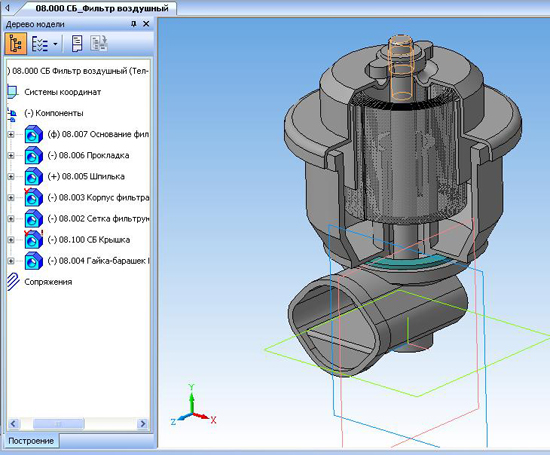Viewport: 550px width, 455px height.
Task: Click the highlighted orange stud in the model
Action: point(401,68)
